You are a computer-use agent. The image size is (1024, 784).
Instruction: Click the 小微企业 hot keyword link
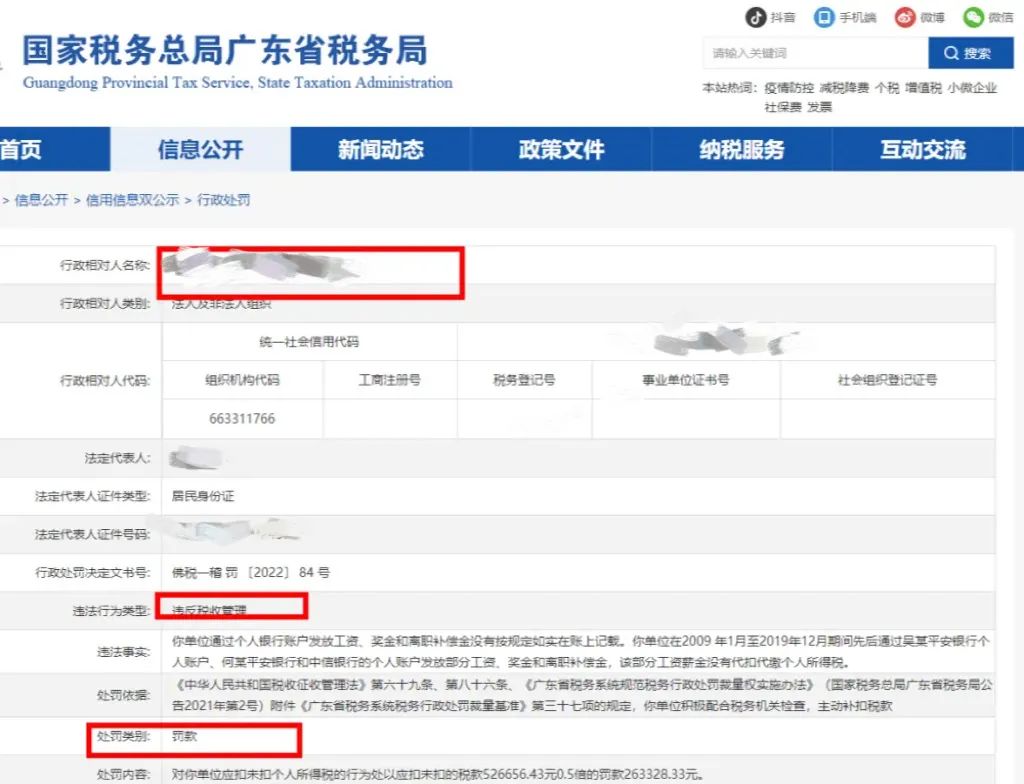pyautogui.click(x=972, y=88)
